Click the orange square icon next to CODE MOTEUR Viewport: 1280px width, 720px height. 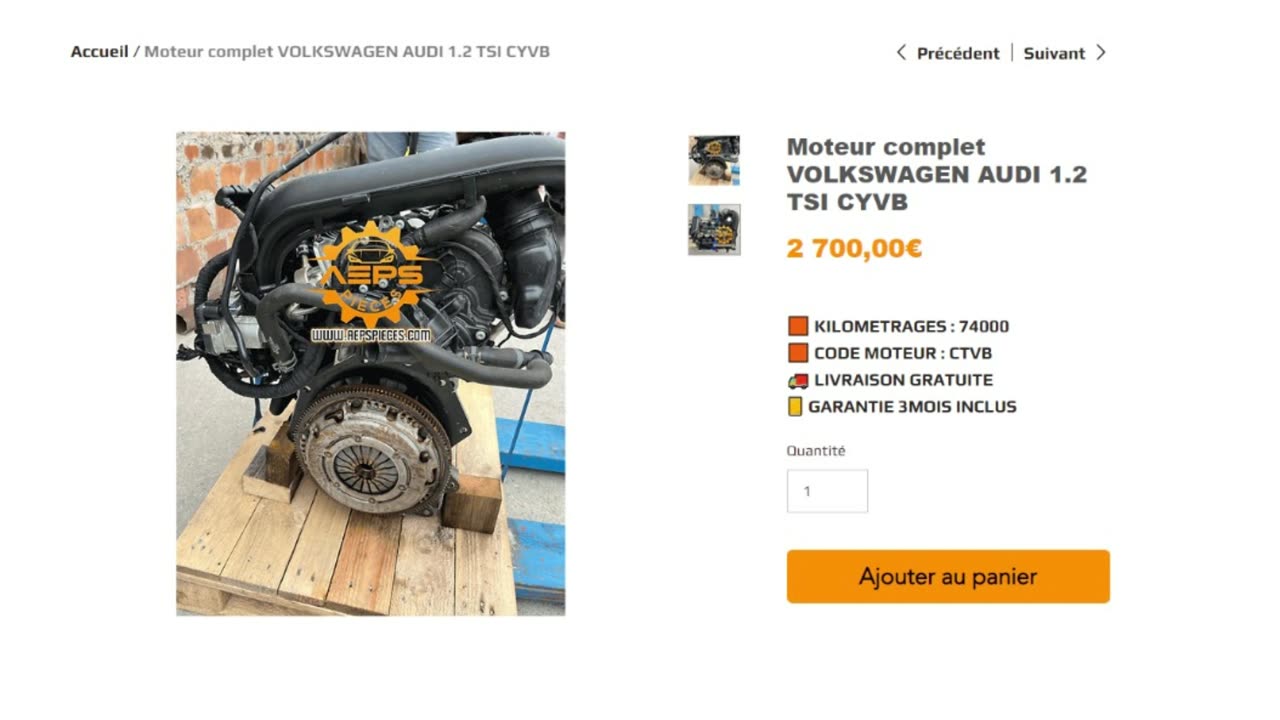tap(798, 353)
